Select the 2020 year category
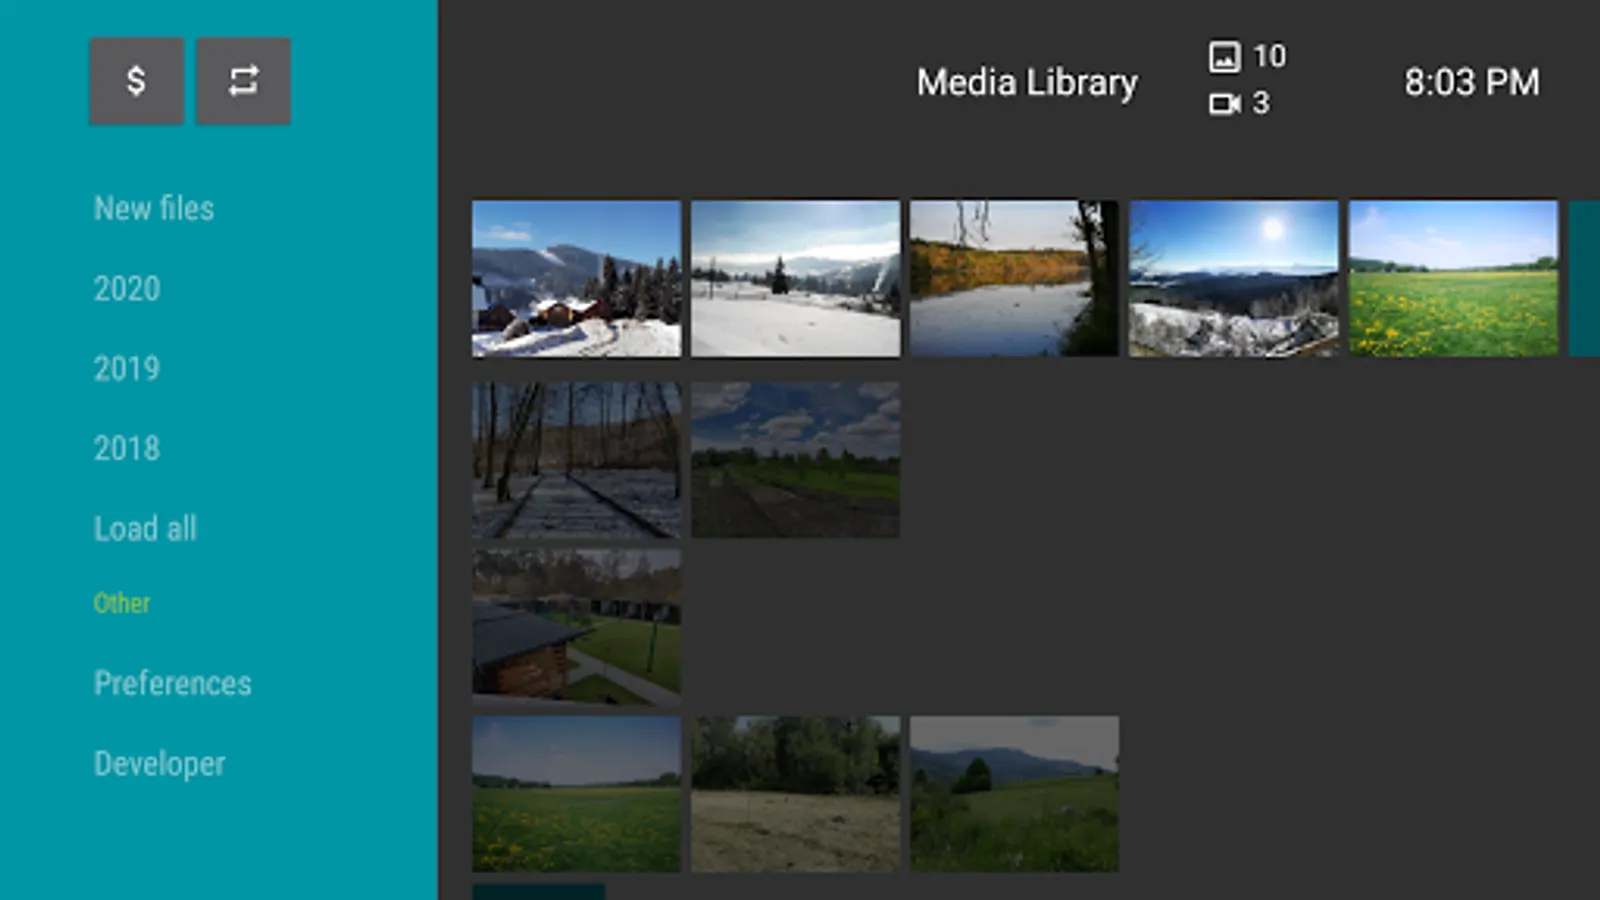 (x=127, y=288)
